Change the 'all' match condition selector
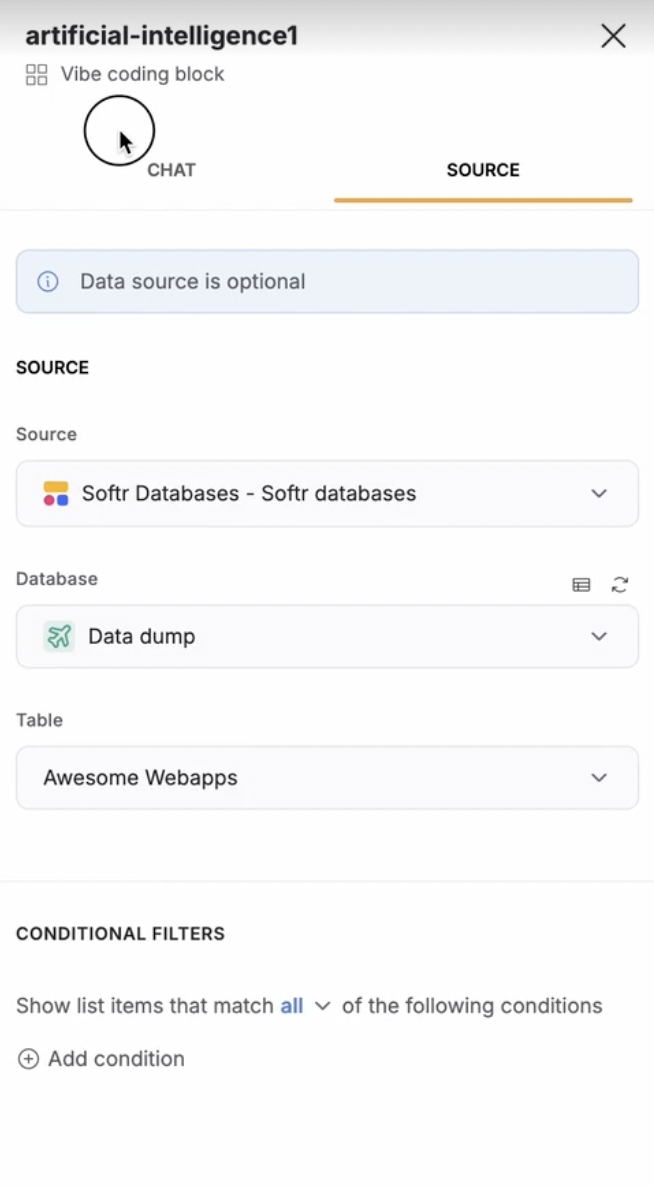 [292, 1006]
